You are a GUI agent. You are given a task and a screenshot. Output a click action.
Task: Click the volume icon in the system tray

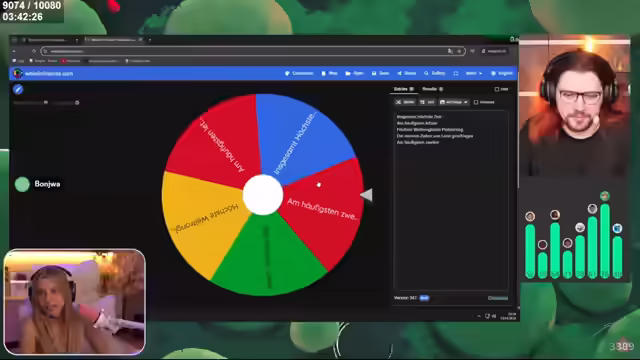click(494, 316)
